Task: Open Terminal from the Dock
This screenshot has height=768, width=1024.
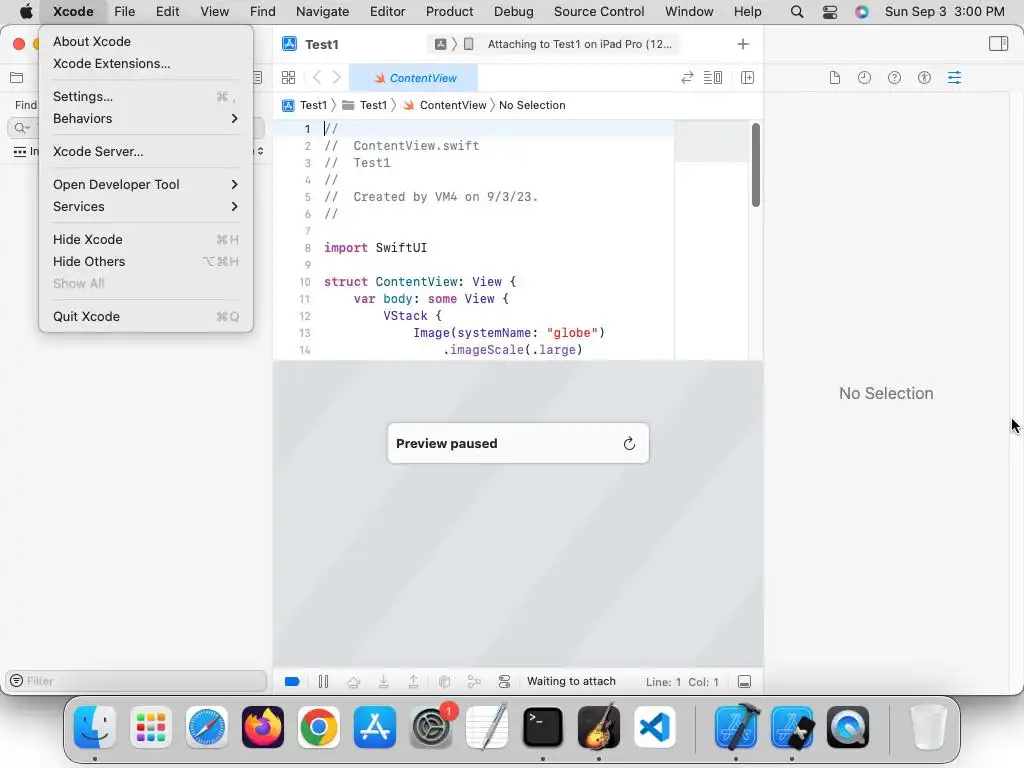Action: [x=543, y=727]
